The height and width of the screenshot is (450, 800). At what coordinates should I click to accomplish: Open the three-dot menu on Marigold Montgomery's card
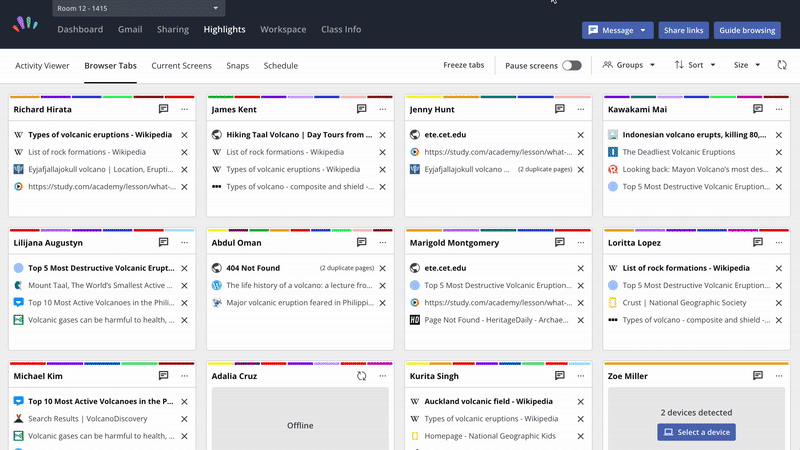(x=580, y=242)
